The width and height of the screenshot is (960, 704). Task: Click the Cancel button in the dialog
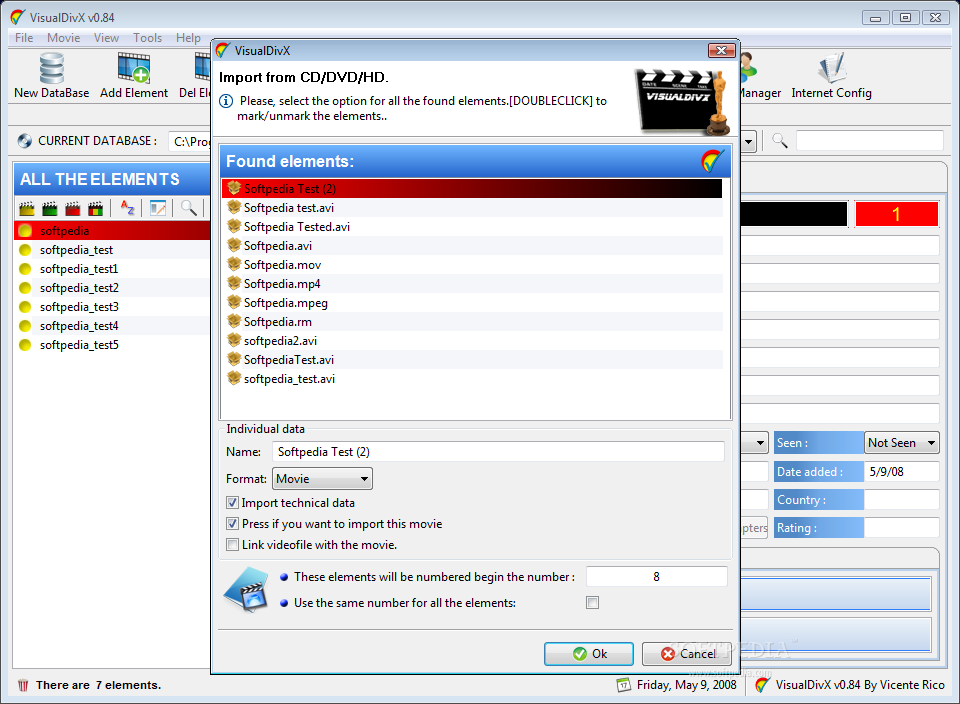tap(686, 654)
